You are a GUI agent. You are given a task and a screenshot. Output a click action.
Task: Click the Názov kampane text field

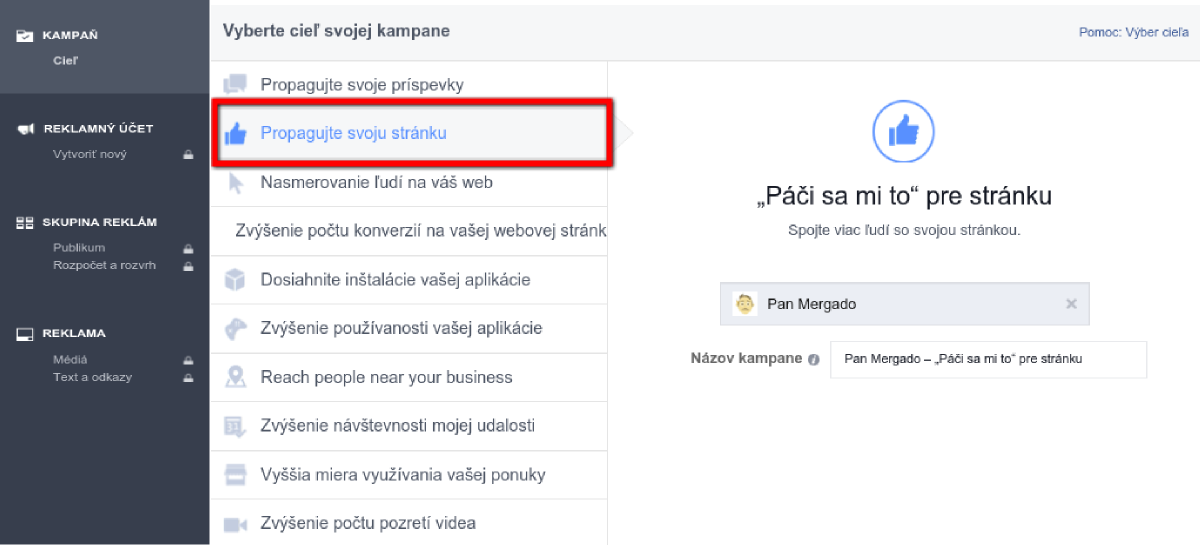pos(988,359)
